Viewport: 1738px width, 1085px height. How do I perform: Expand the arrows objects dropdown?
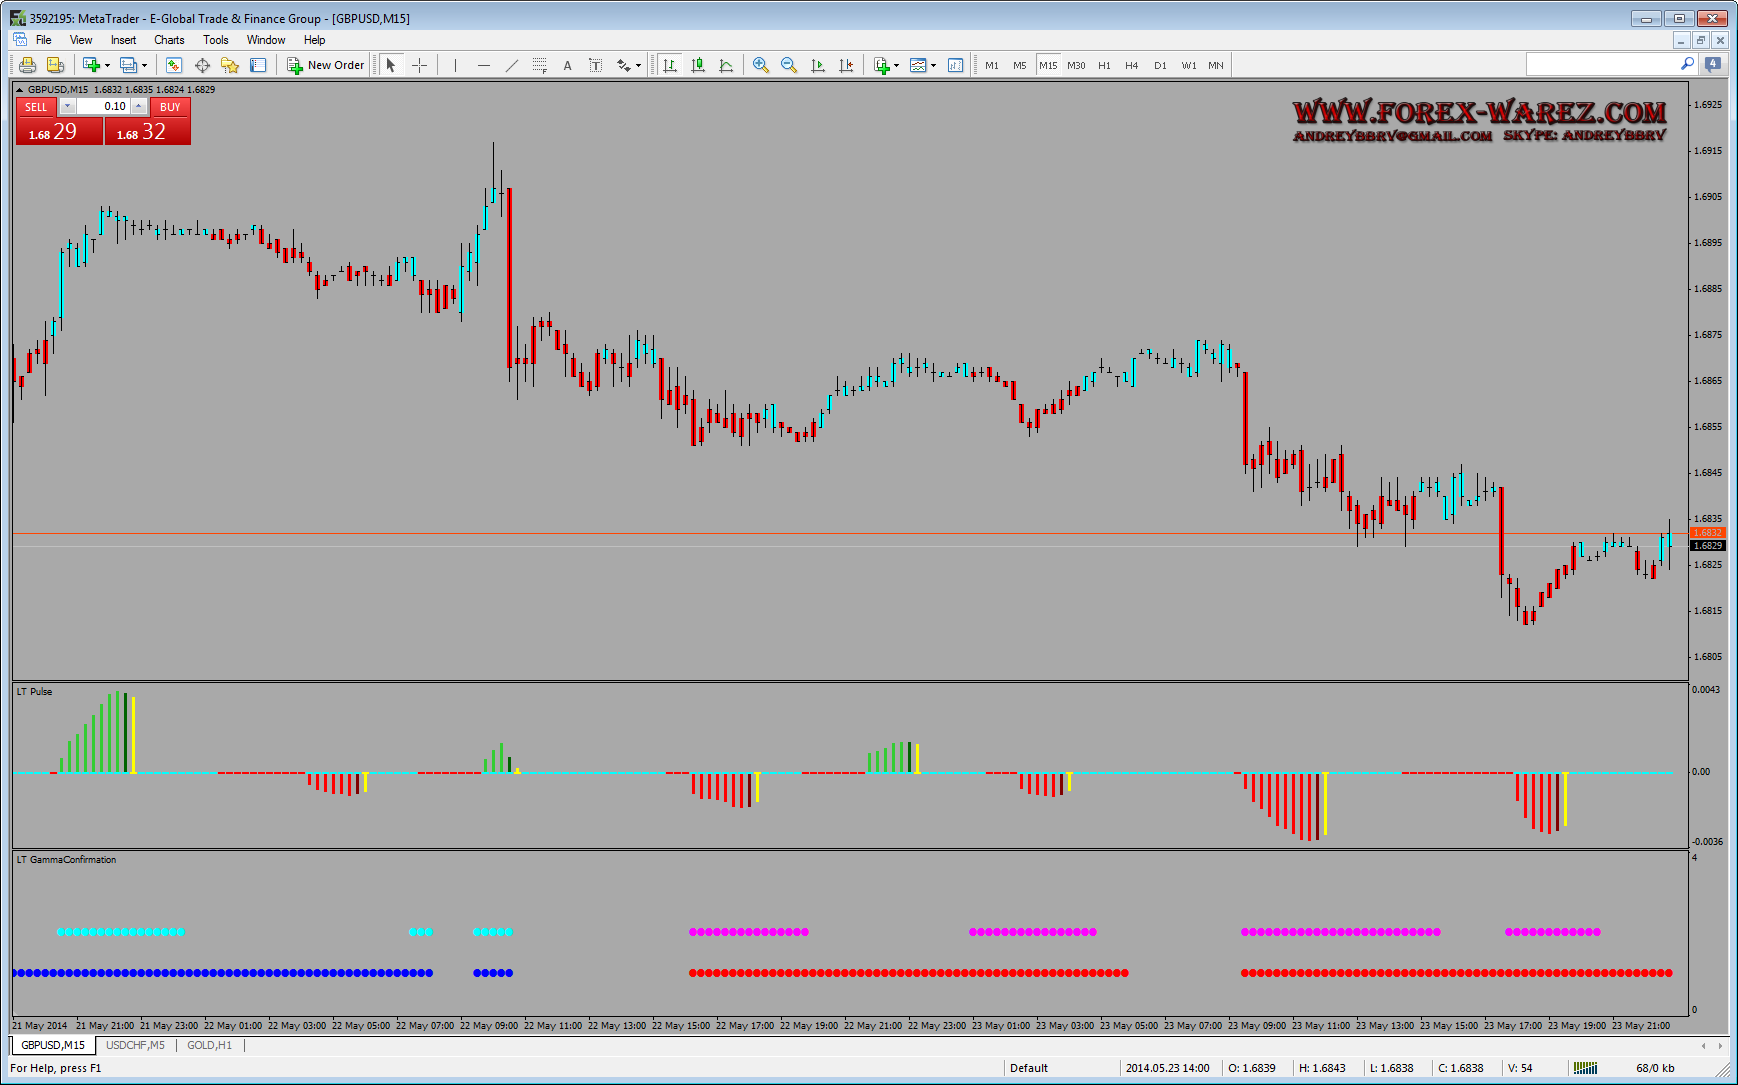click(638, 66)
